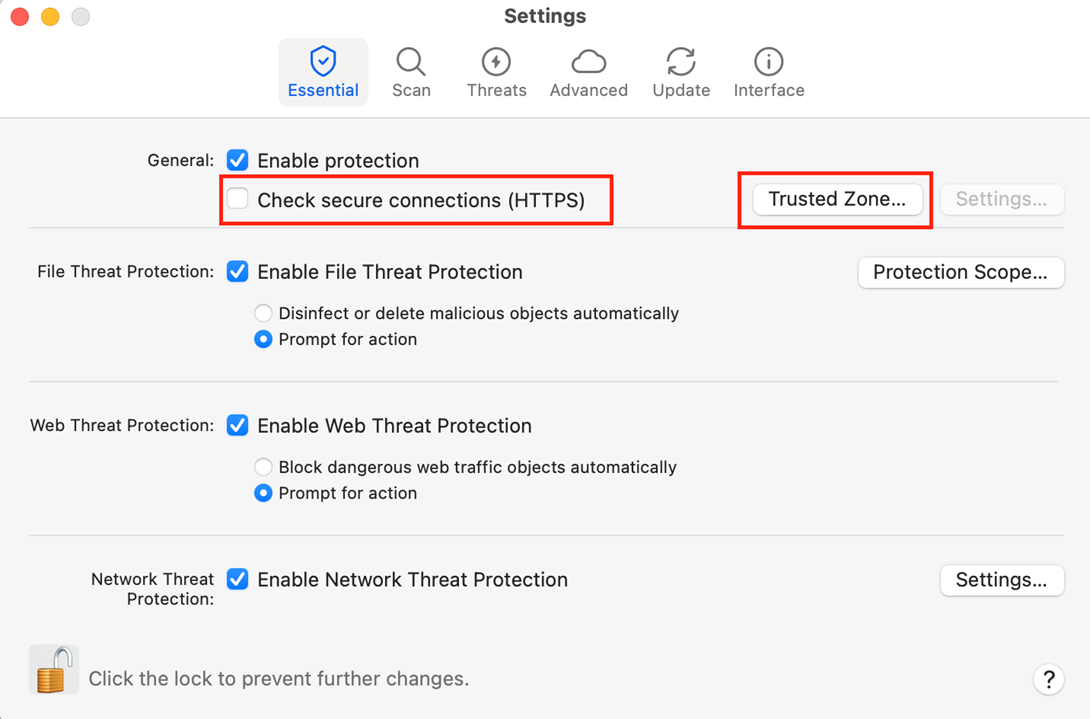Viewport: 1090px width, 719px height.
Task: Select Block dangerous web traffic objects automatically
Action: pyautogui.click(x=263, y=468)
